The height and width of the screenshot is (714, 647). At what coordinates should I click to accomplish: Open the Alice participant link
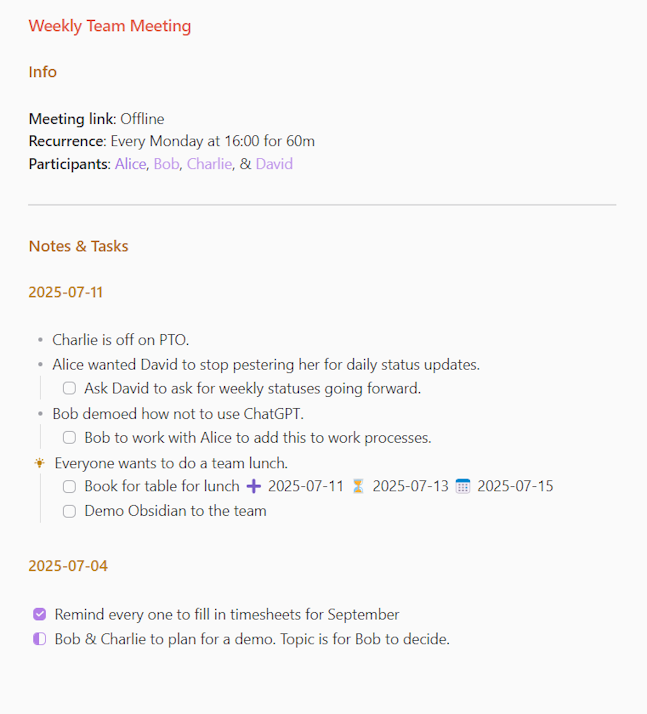[130, 164]
